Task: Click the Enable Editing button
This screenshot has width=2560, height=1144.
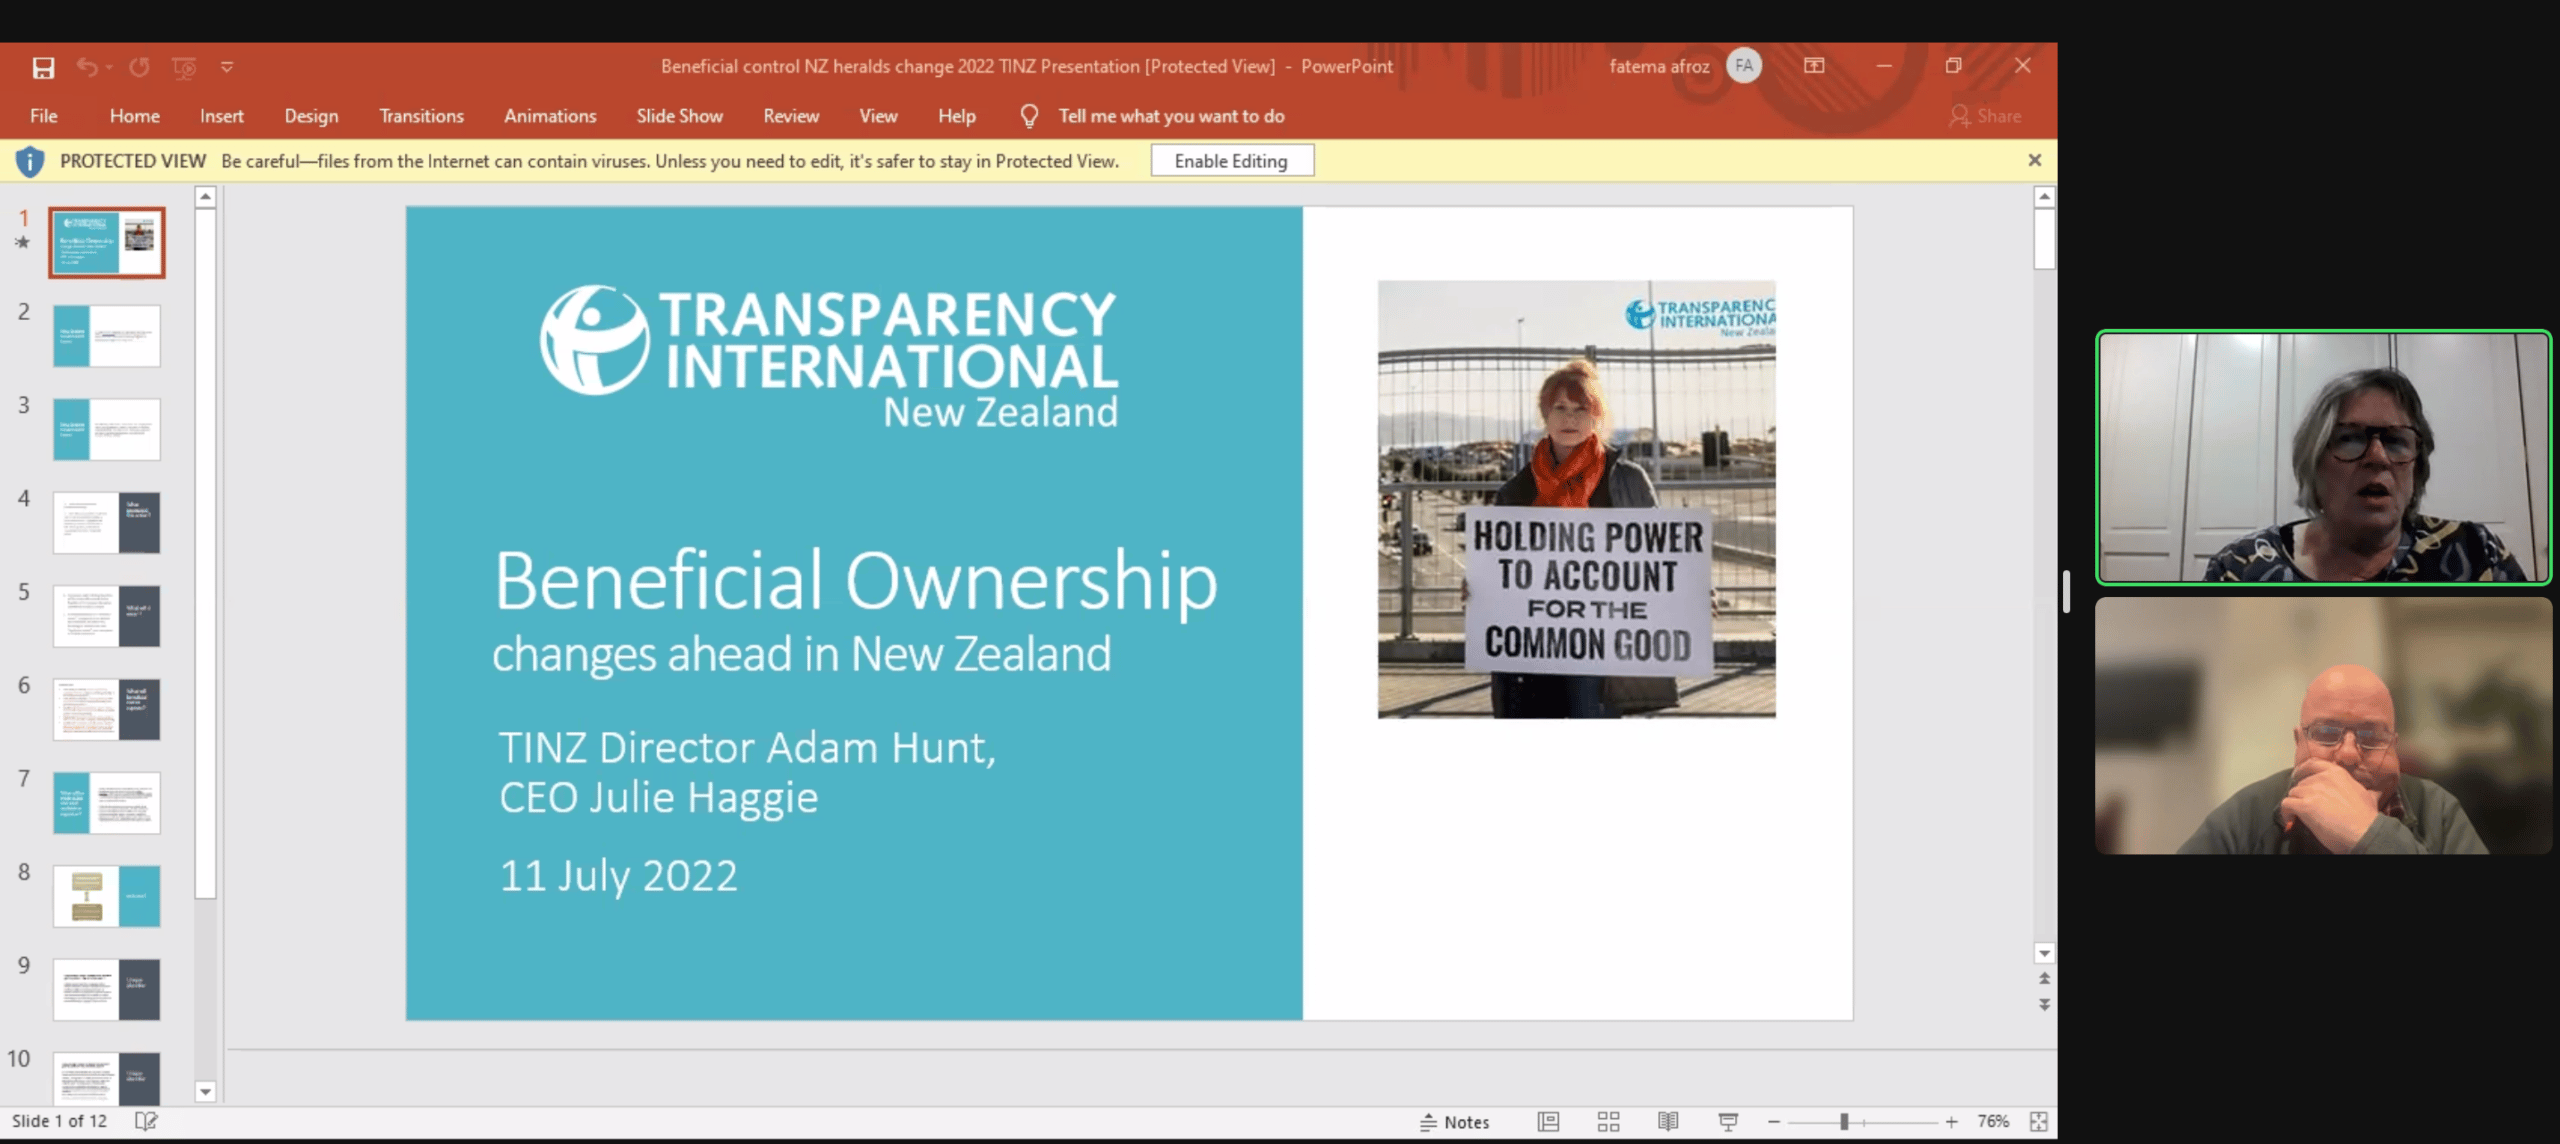Action: pos(1232,161)
